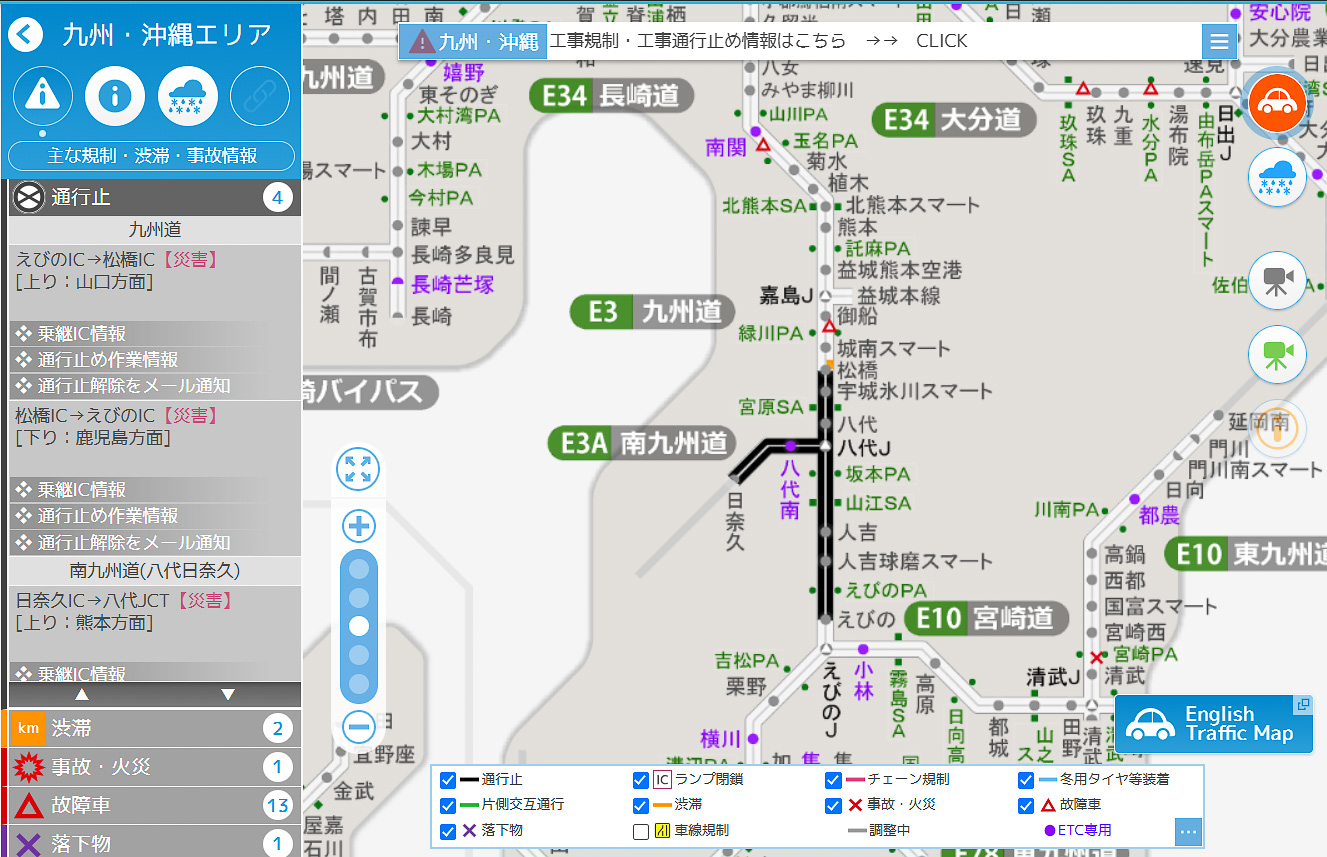Click the 通行止 closed-road circle icon
The width and height of the screenshot is (1327, 857).
pyautogui.click(x=28, y=198)
